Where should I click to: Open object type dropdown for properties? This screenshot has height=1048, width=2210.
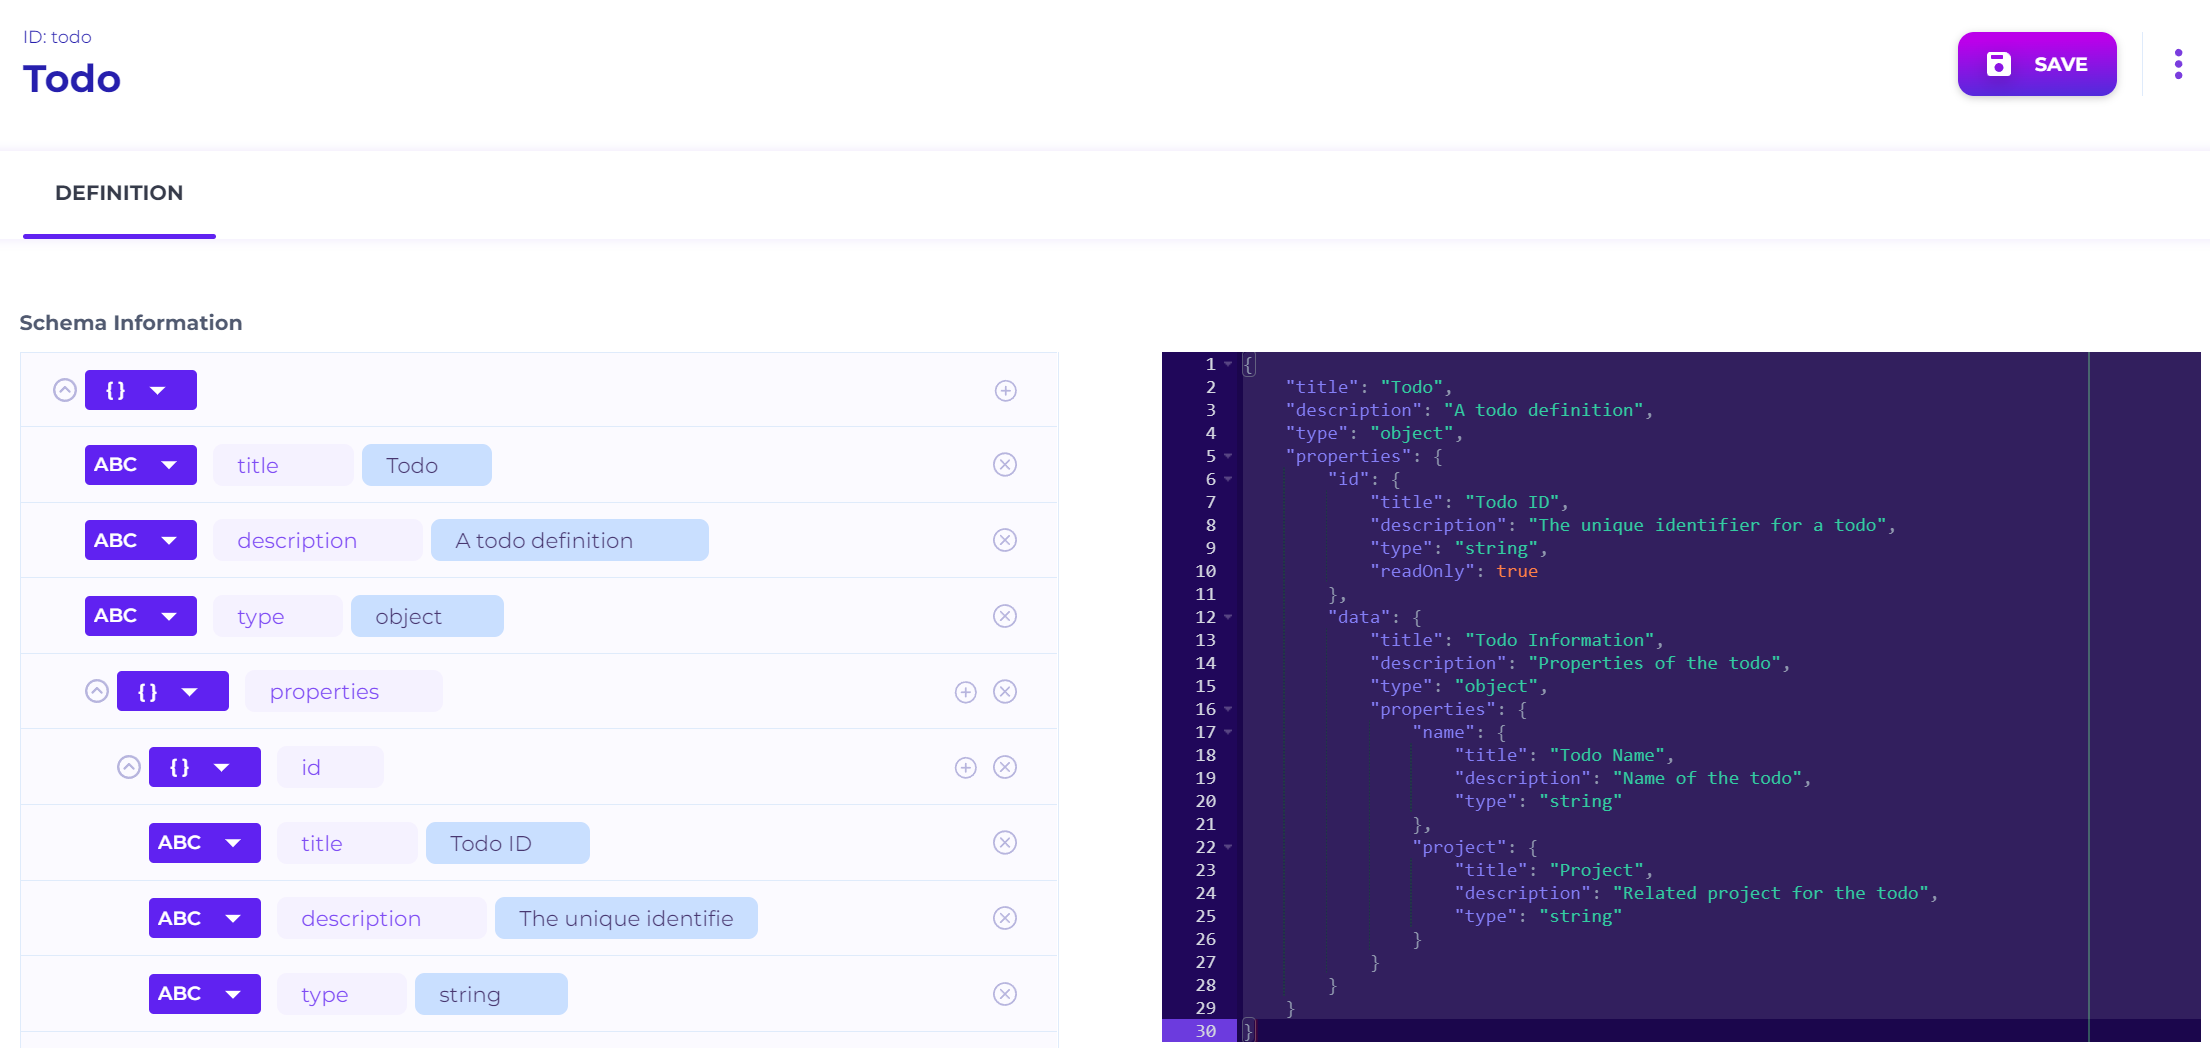pyautogui.click(x=189, y=692)
